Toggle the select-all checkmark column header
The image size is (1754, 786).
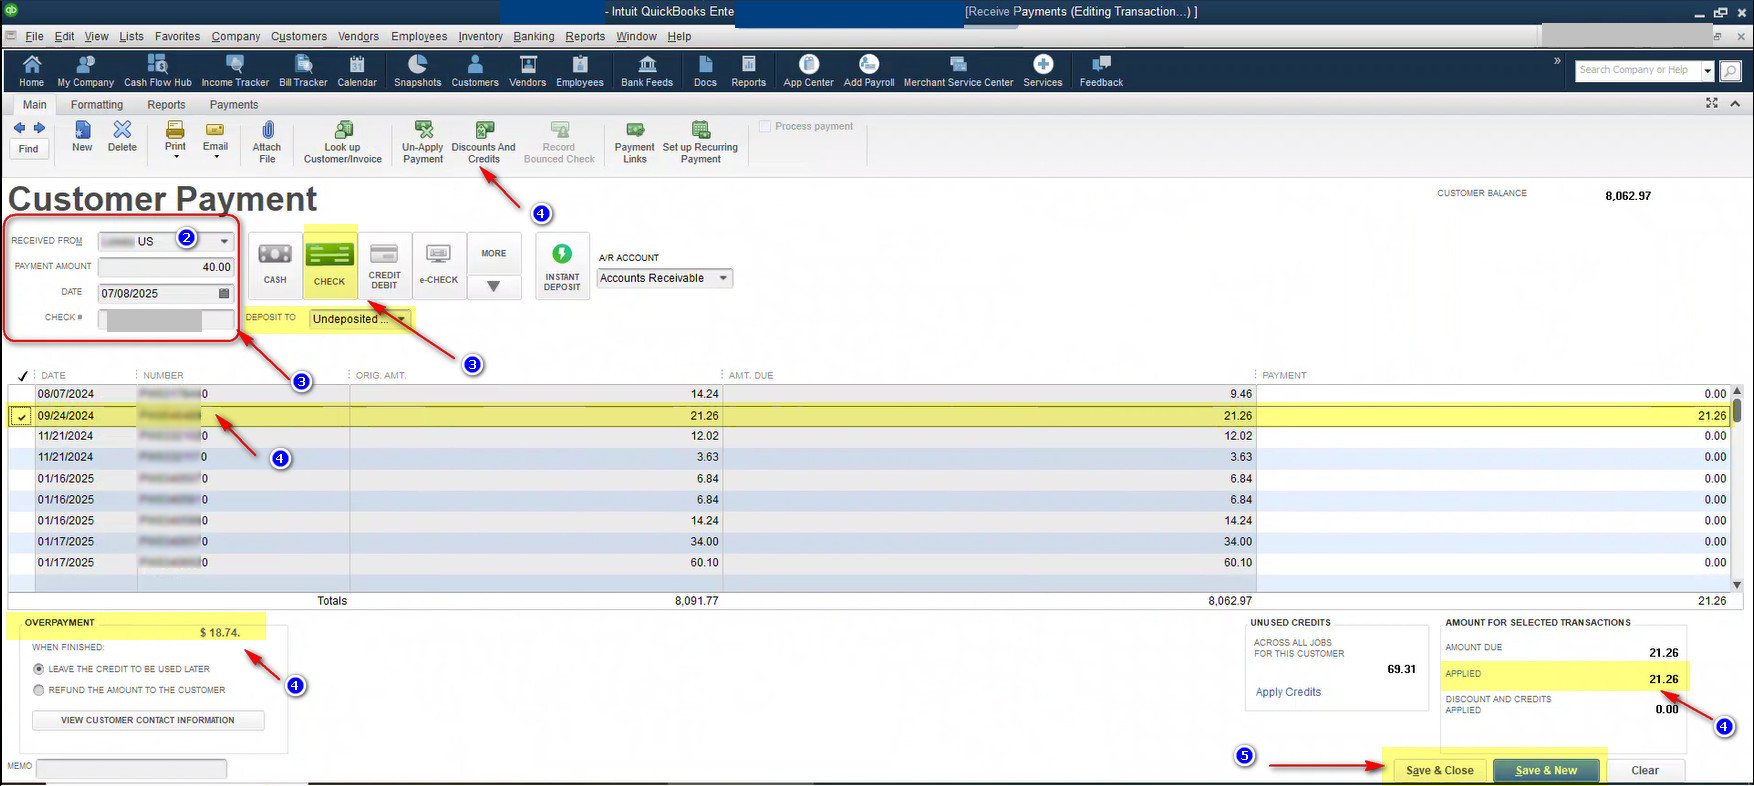tap(22, 376)
